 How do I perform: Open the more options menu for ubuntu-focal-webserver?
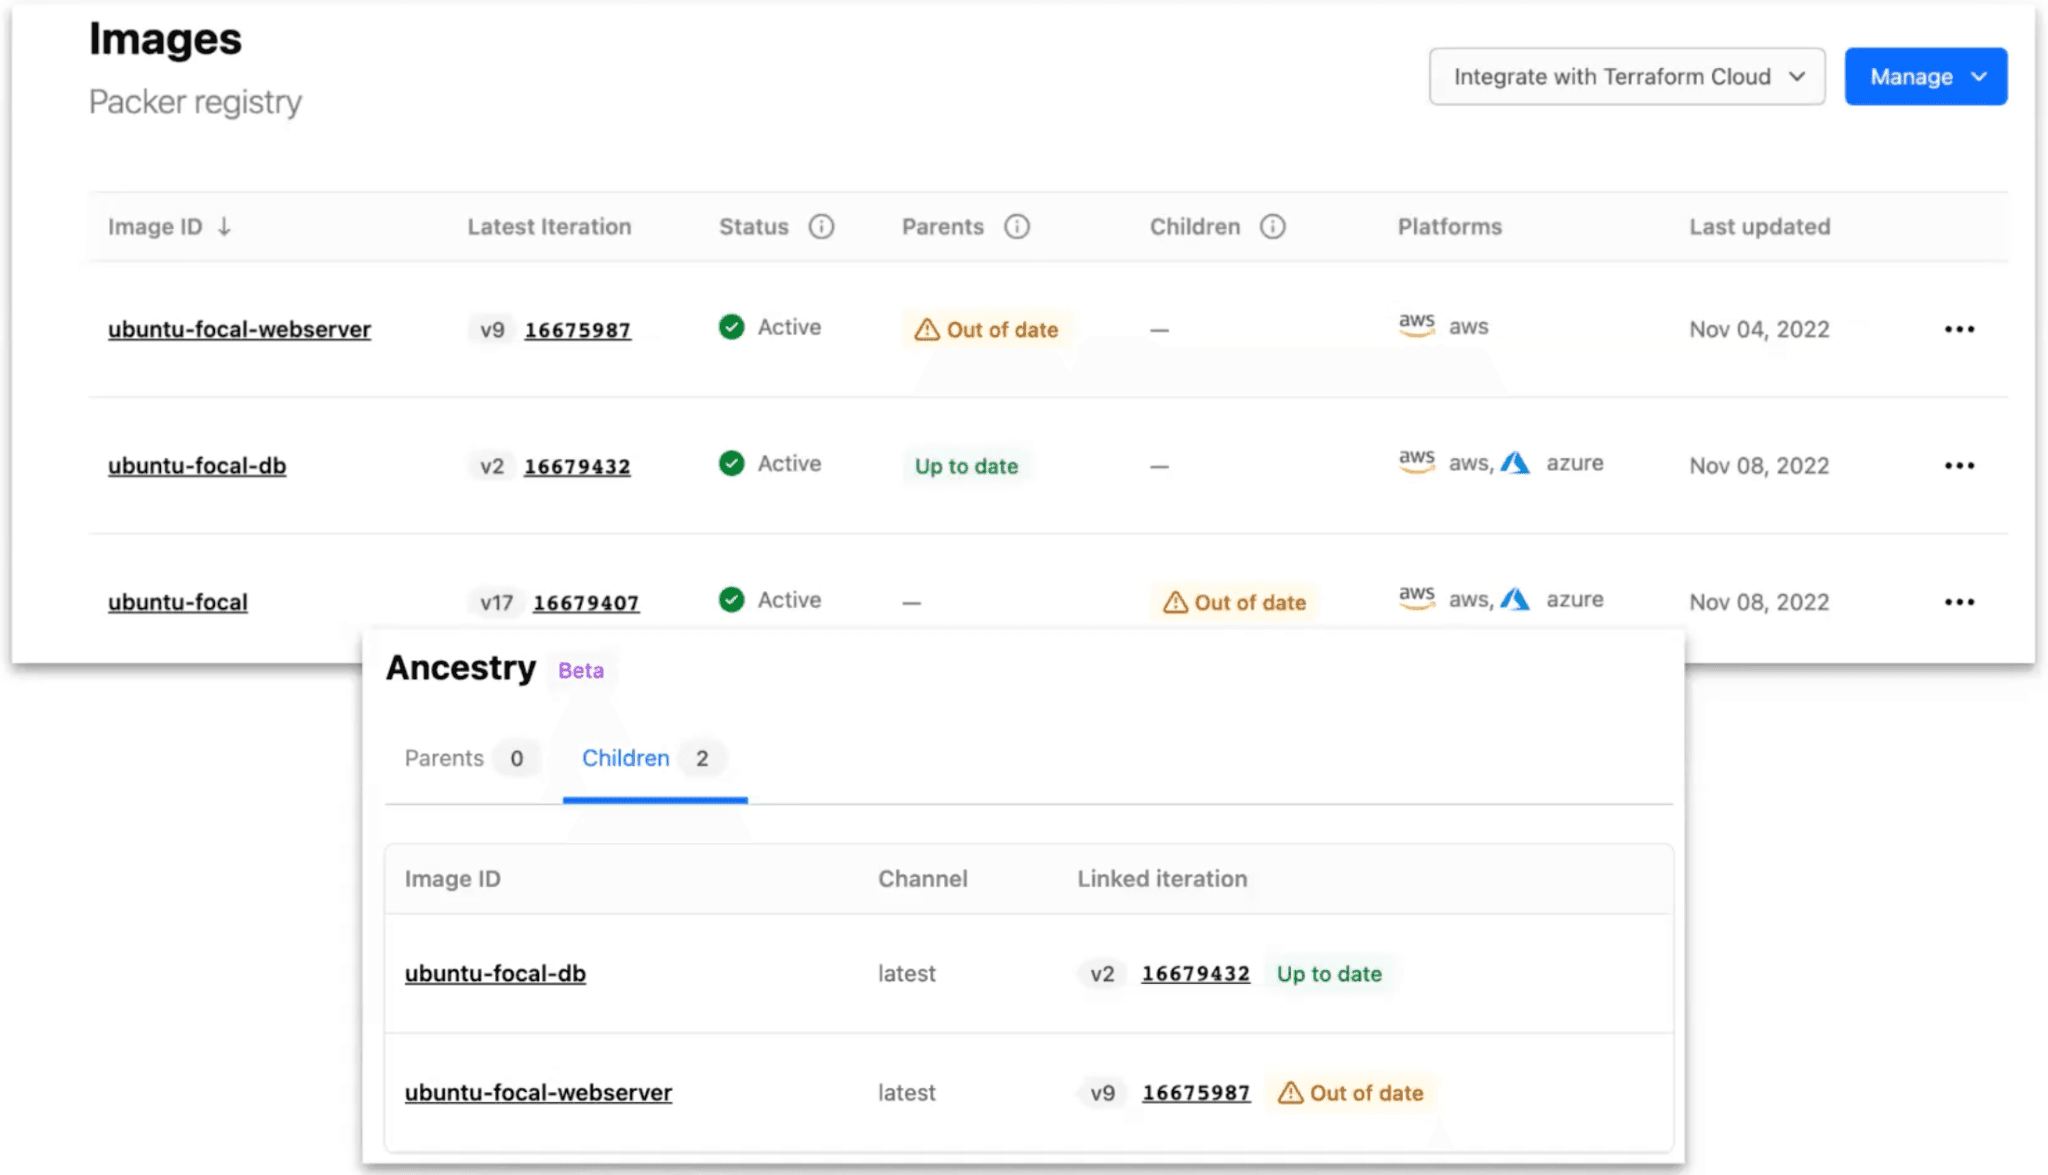pos(1959,329)
